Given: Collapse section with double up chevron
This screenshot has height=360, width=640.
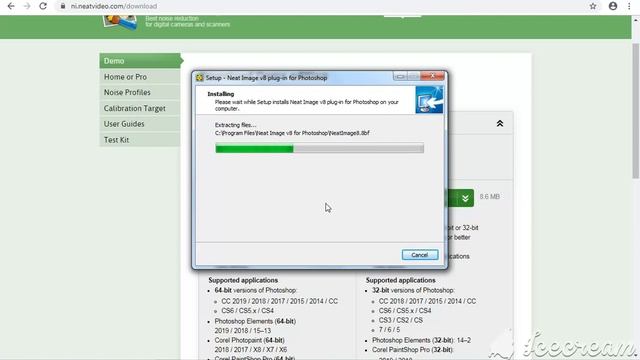Looking at the screenshot, I should (x=500, y=123).
